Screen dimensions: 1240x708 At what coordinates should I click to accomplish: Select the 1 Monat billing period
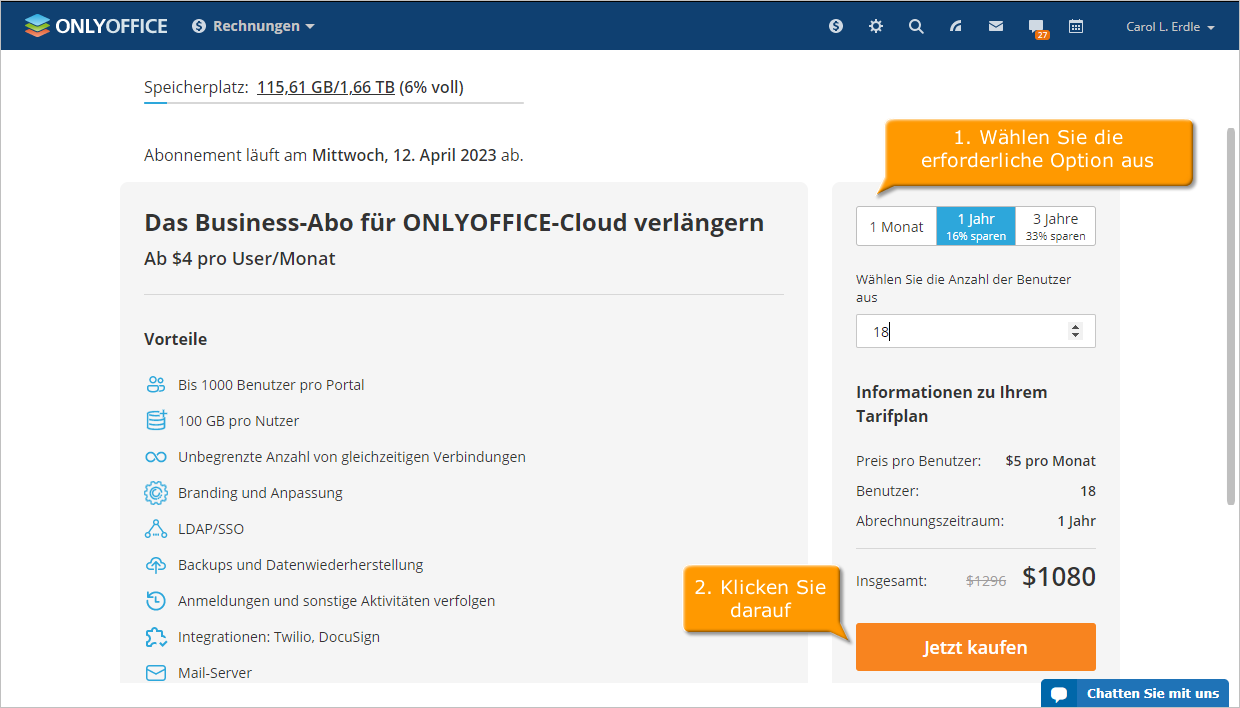tap(896, 226)
